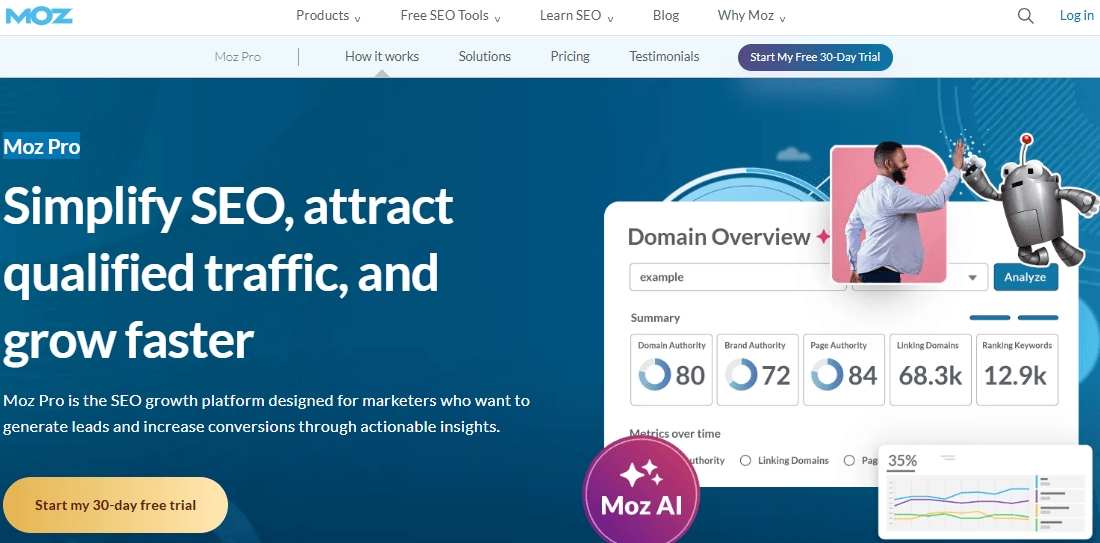Go to the Testimonials section
1100x543 pixels.
(x=664, y=57)
